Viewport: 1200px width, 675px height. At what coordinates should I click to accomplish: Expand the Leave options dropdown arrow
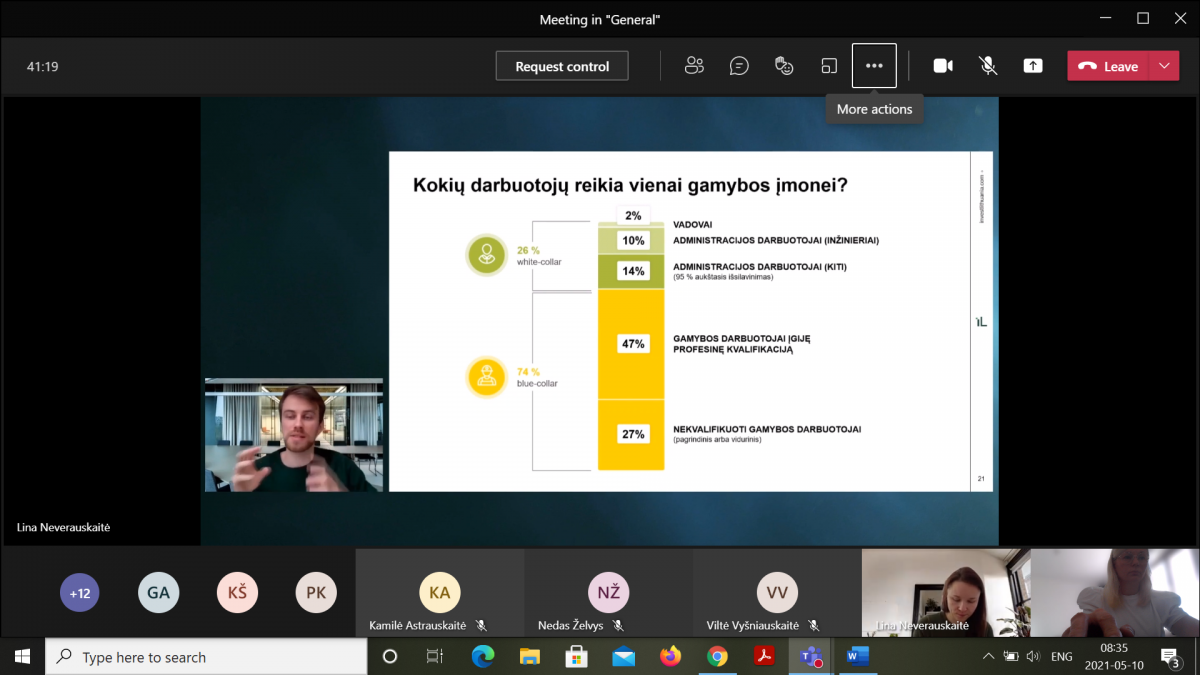pos(1163,66)
